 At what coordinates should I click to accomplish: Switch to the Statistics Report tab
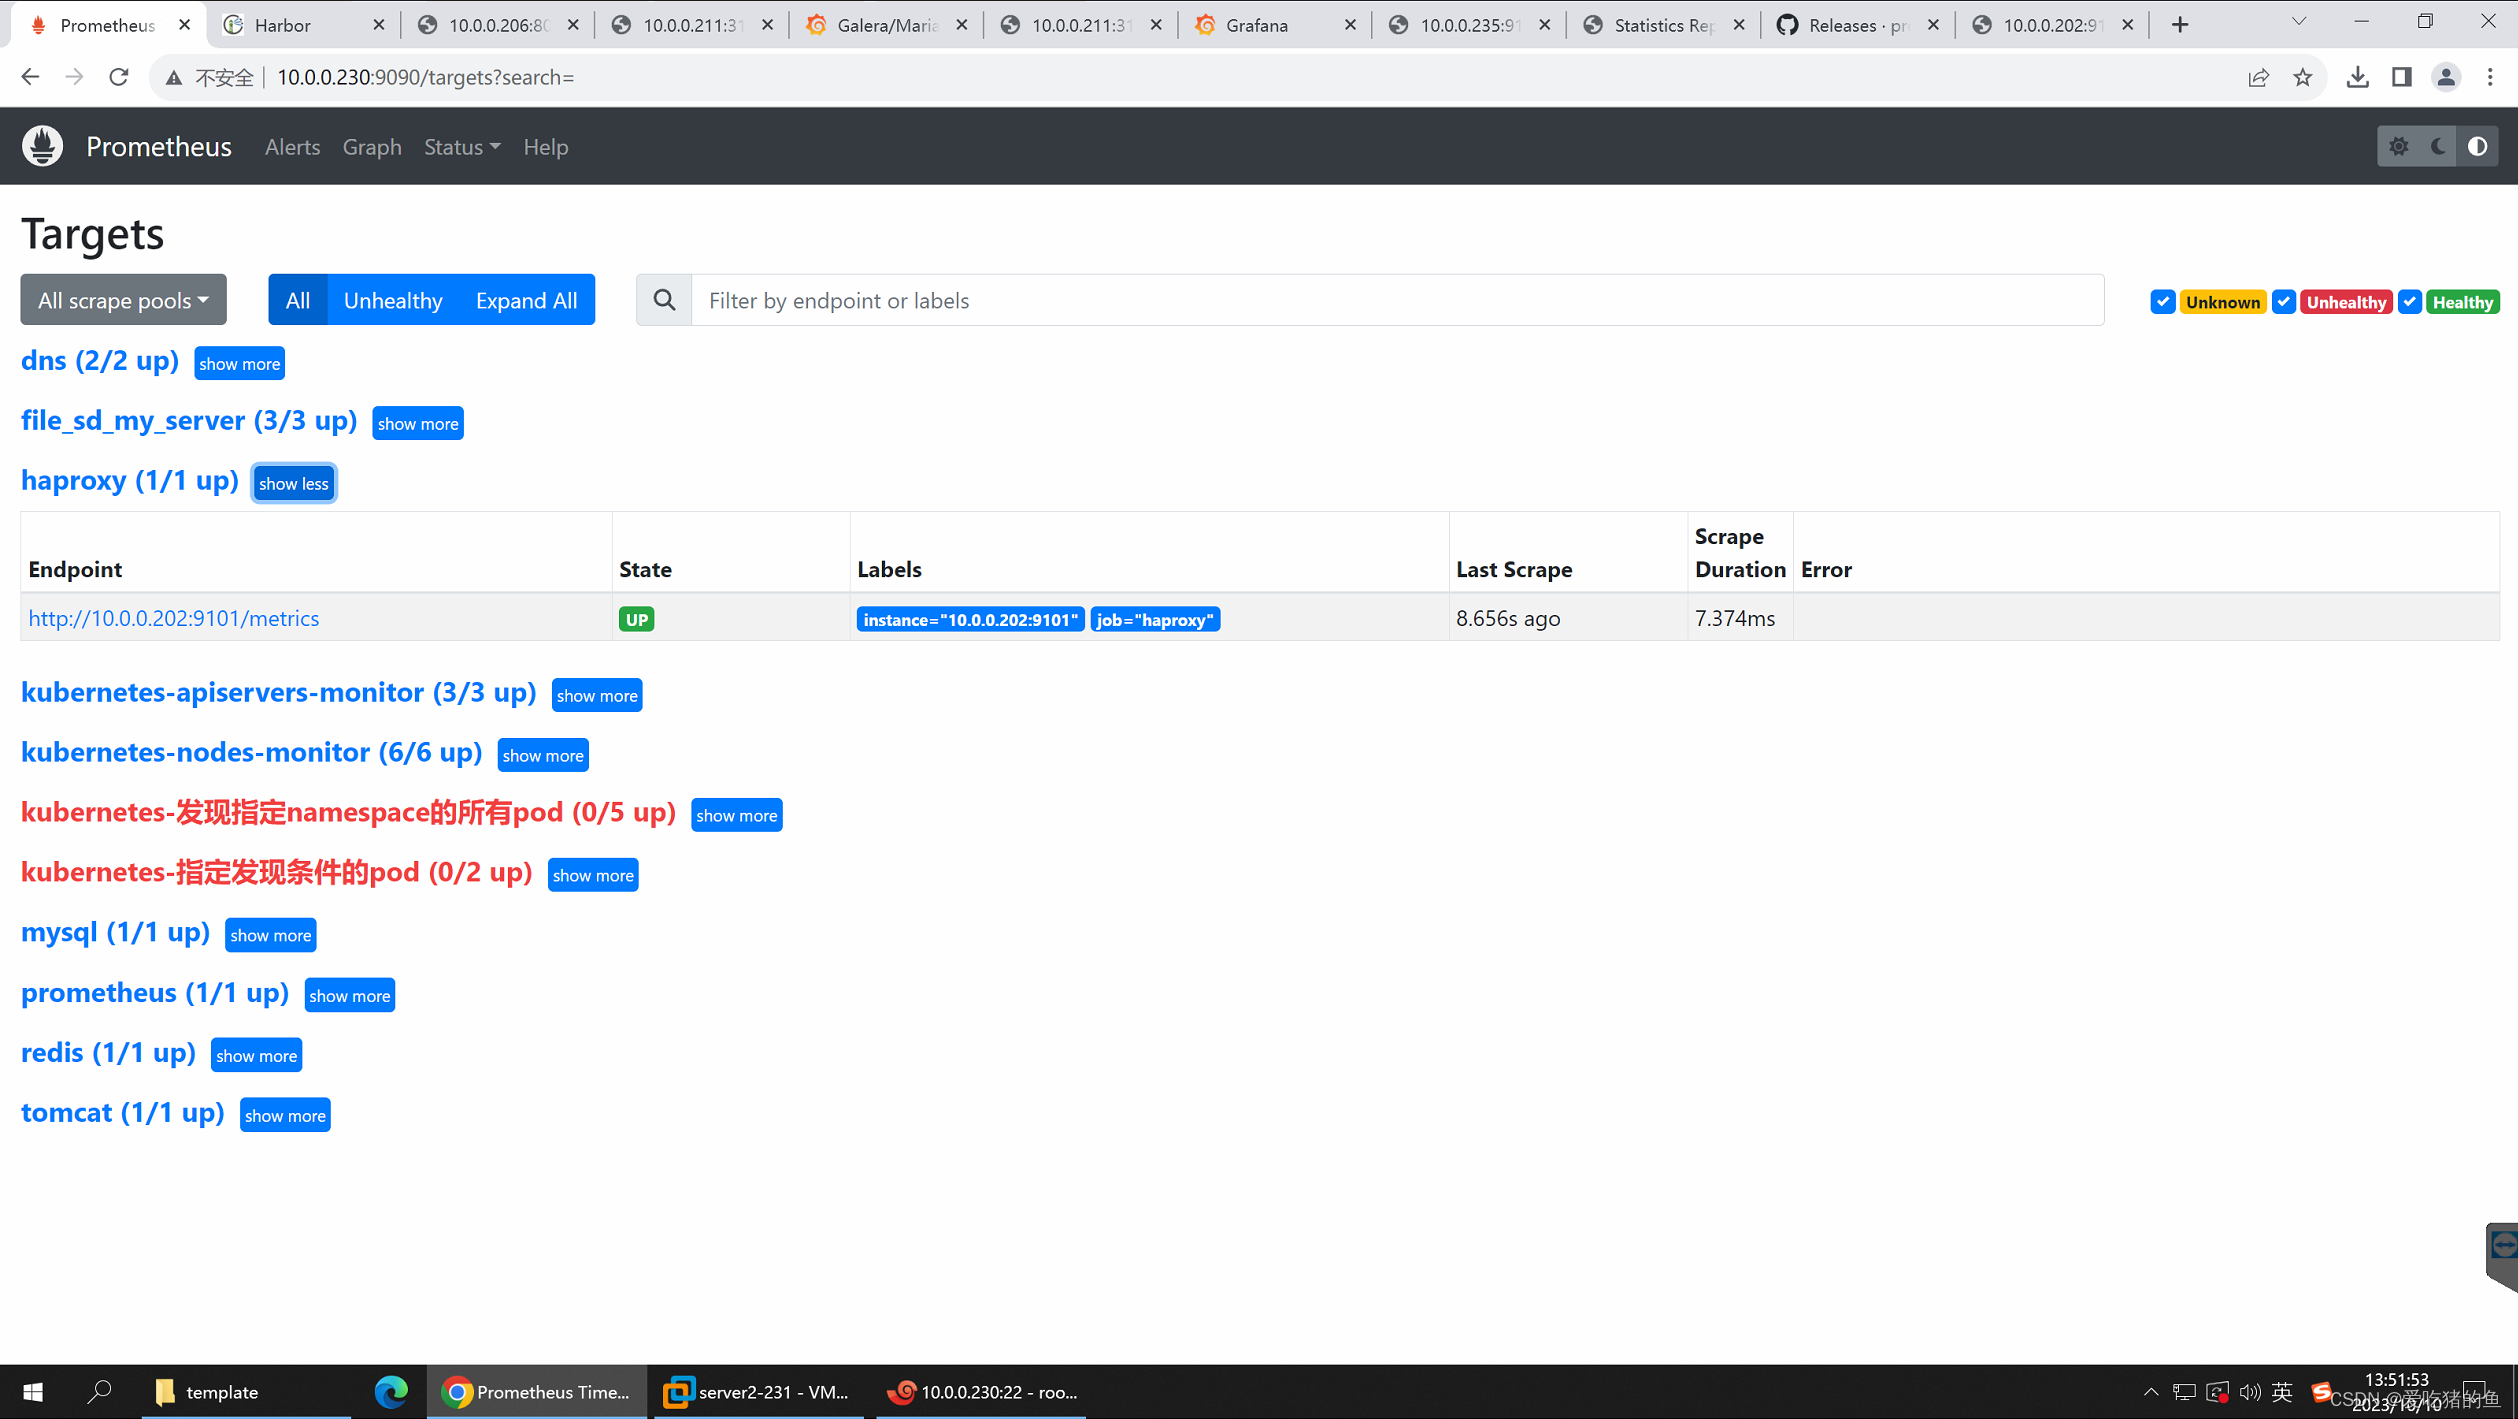click(1663, 25)
